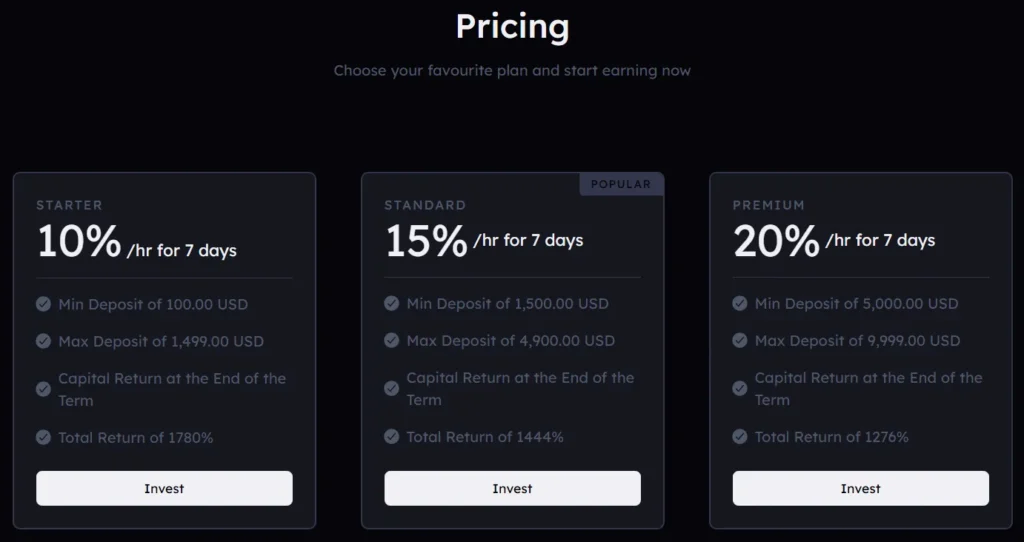Select the STARTER plan label
The height and width of the screenshot is (542, 1024).
tap(69, 205)
